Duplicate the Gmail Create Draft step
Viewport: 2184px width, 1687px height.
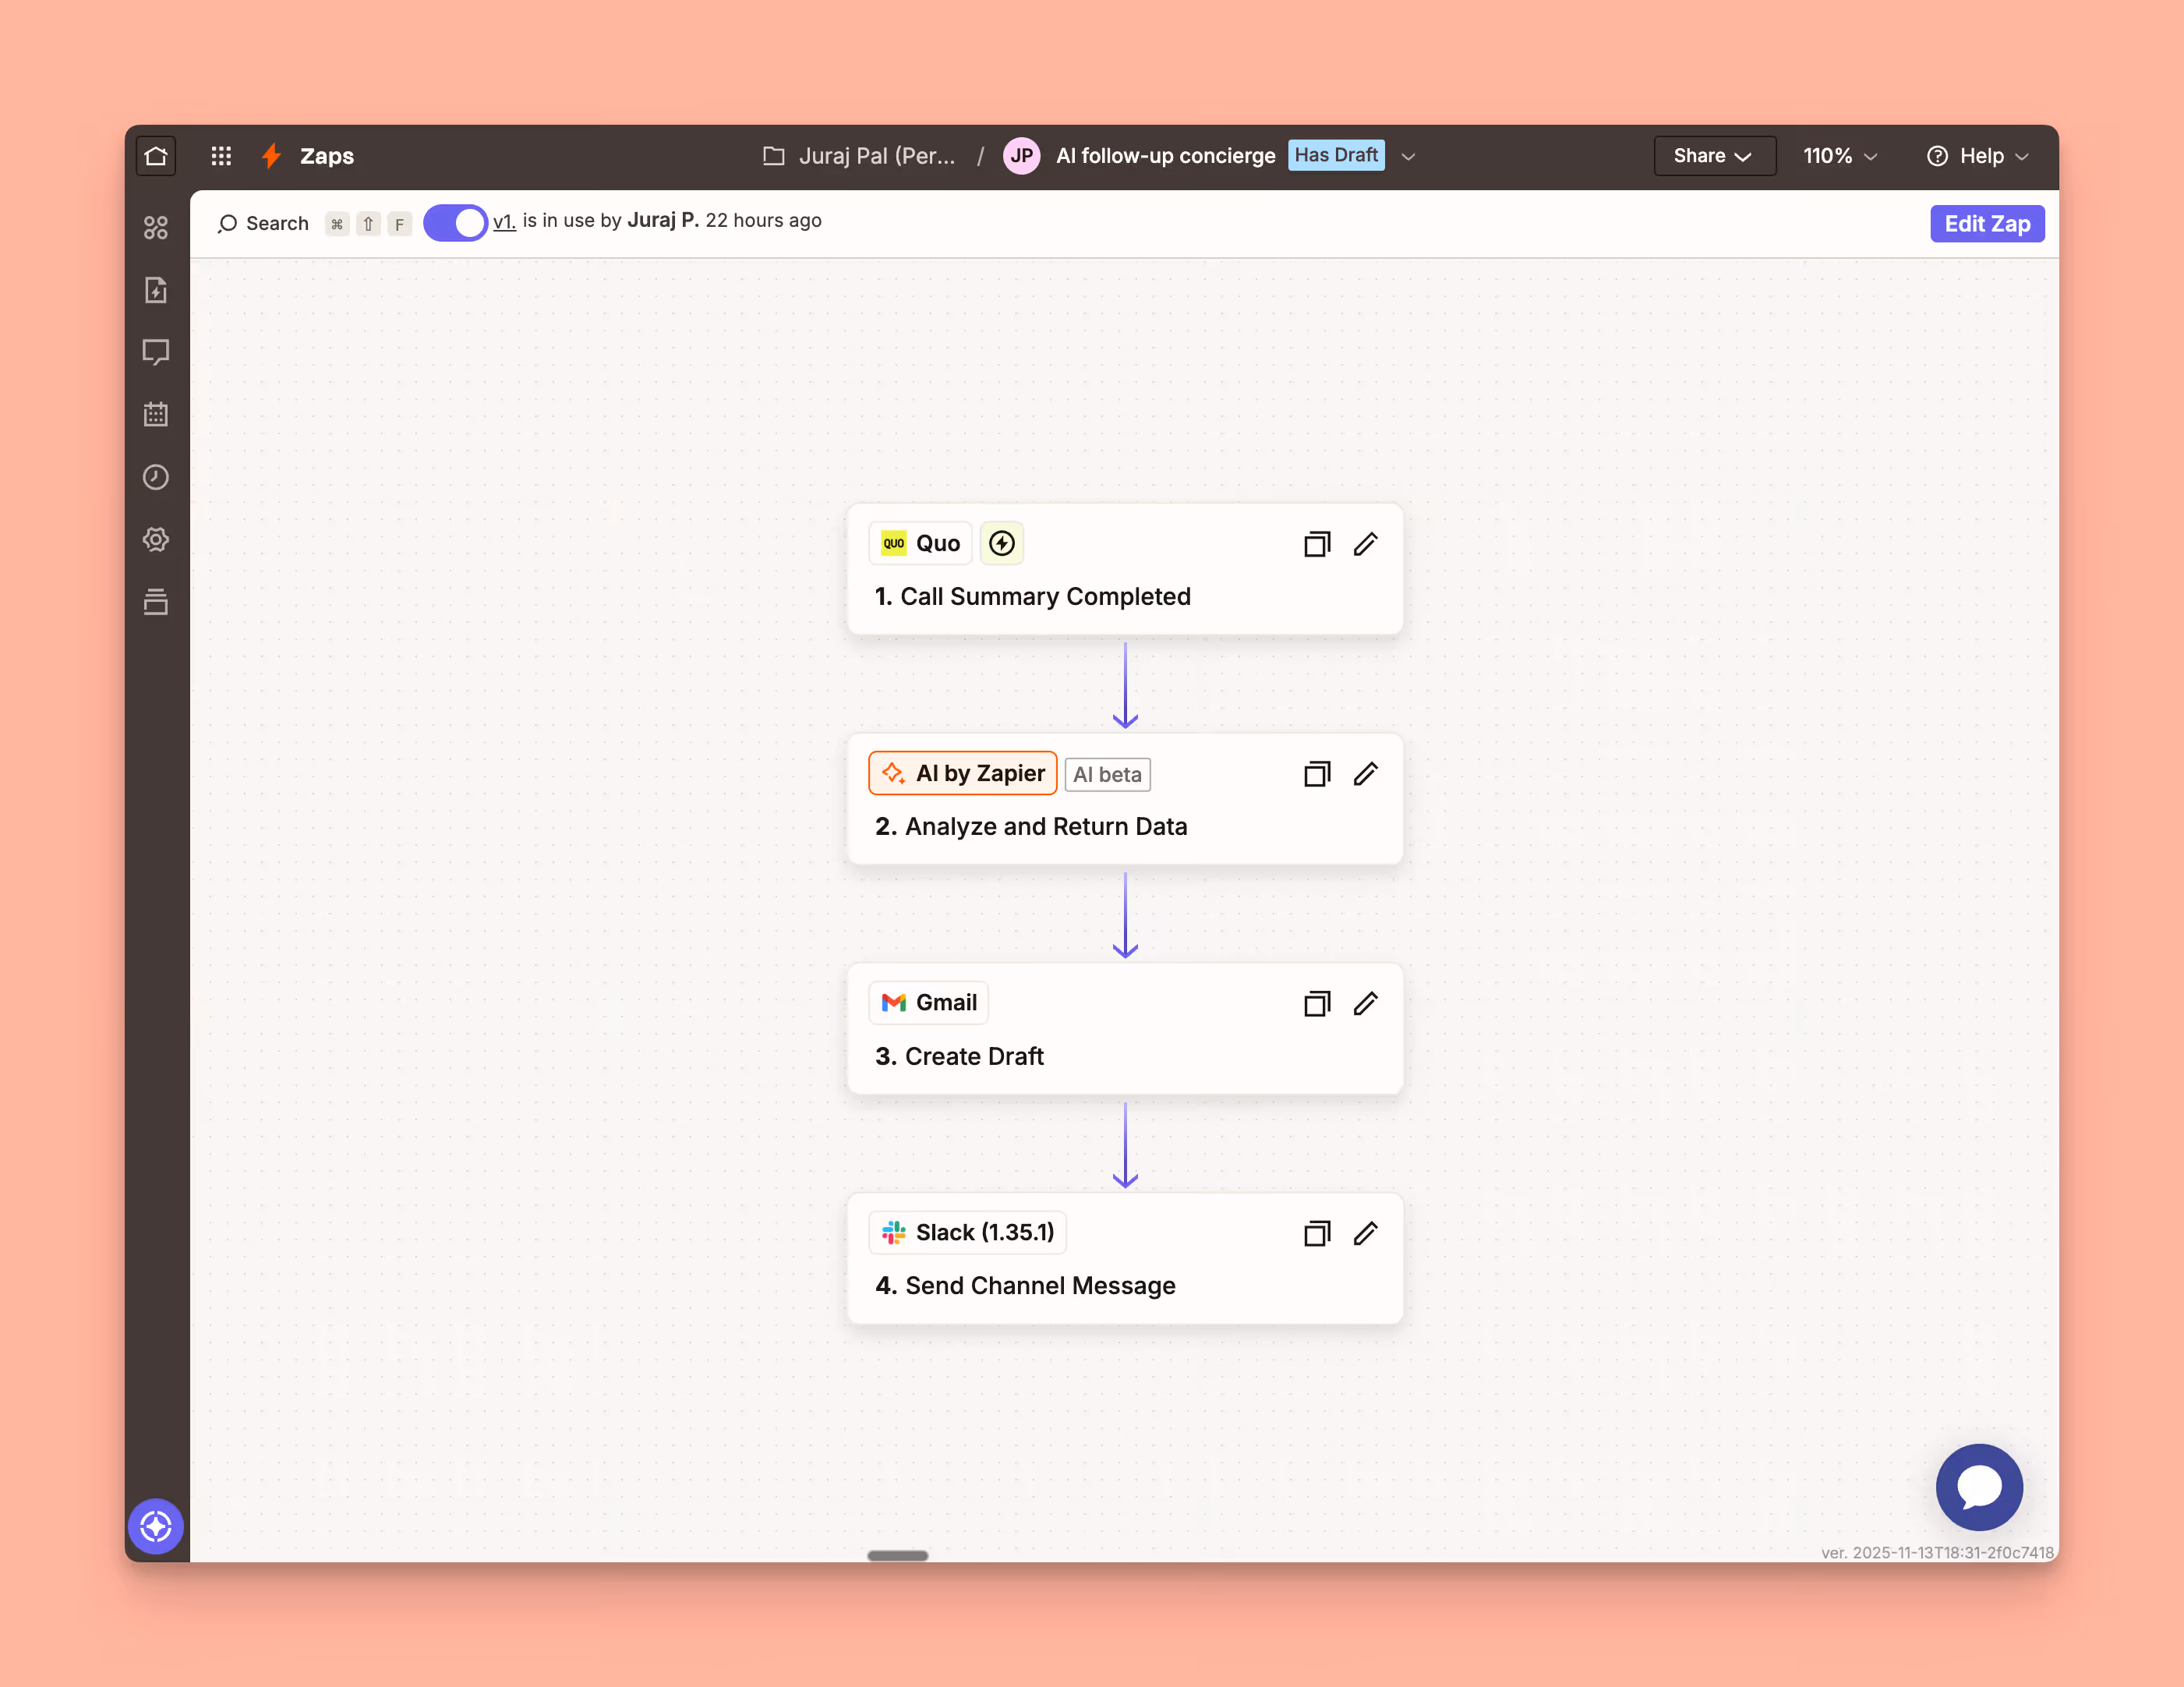(x=1317, y=1004)
